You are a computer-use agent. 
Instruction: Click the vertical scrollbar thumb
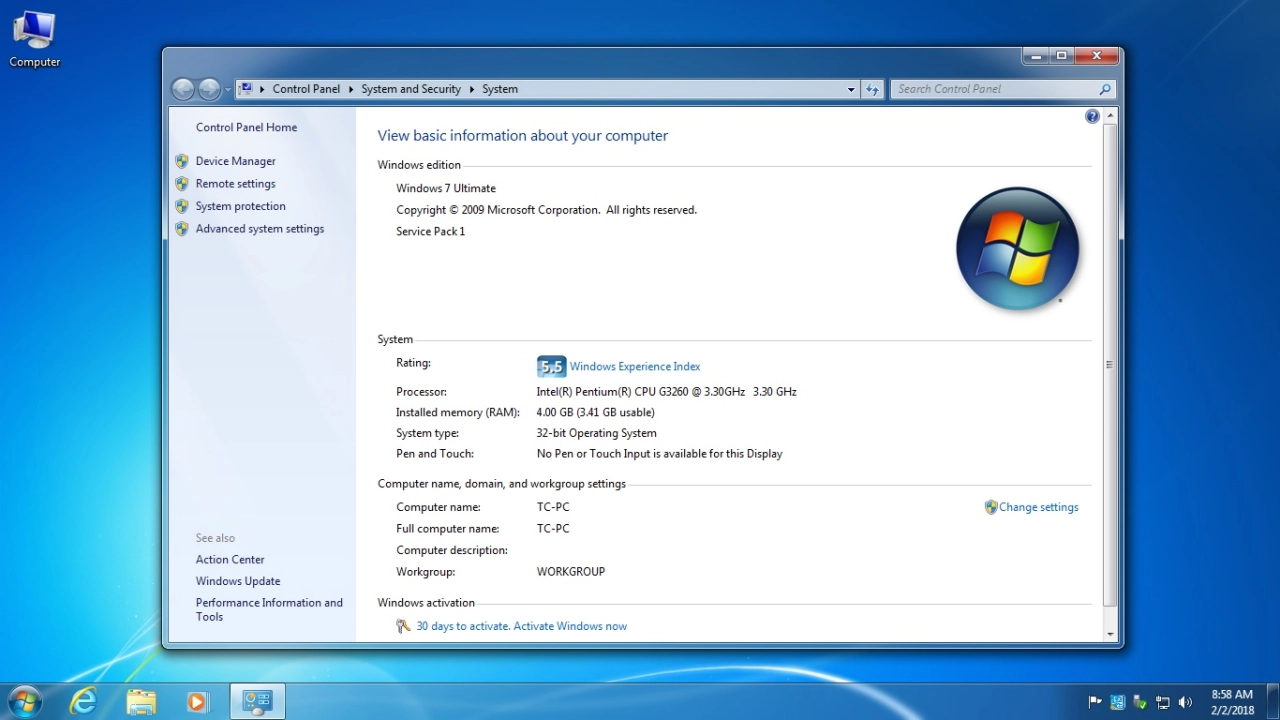click(1110, 365)
